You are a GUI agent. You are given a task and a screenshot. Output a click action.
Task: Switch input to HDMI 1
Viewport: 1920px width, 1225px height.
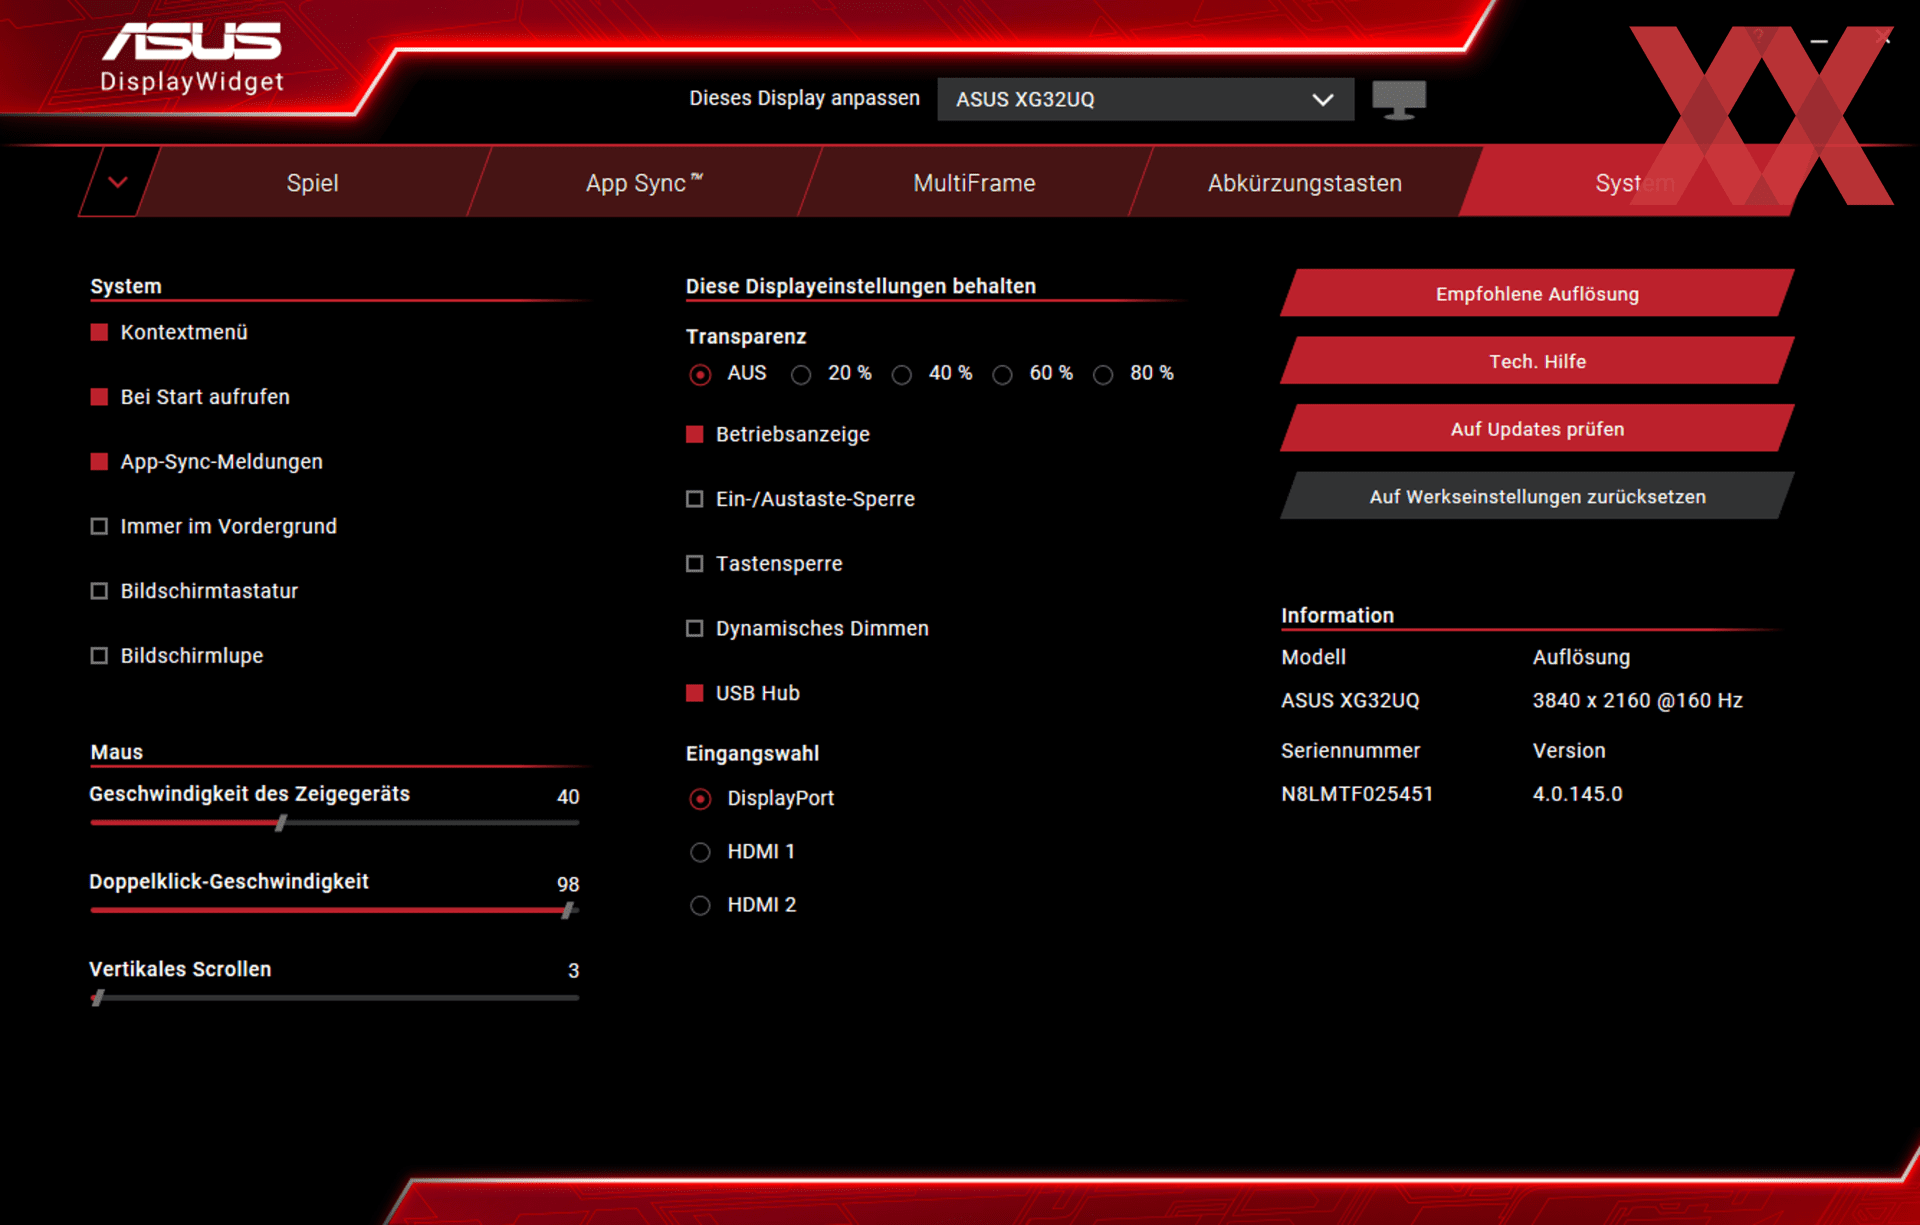[x=700, y=852]
